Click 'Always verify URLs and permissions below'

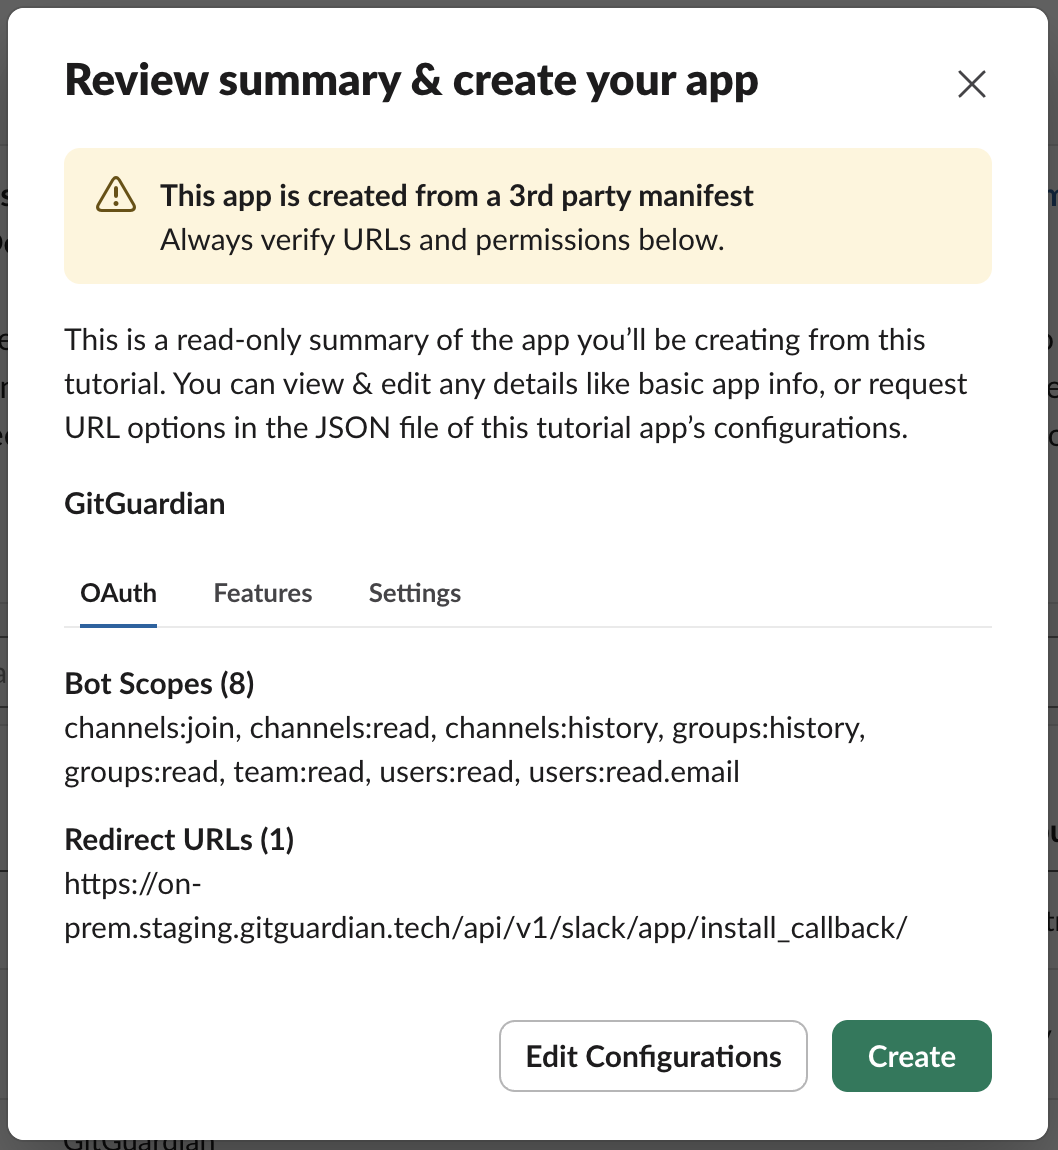click(x=442, y=241)
